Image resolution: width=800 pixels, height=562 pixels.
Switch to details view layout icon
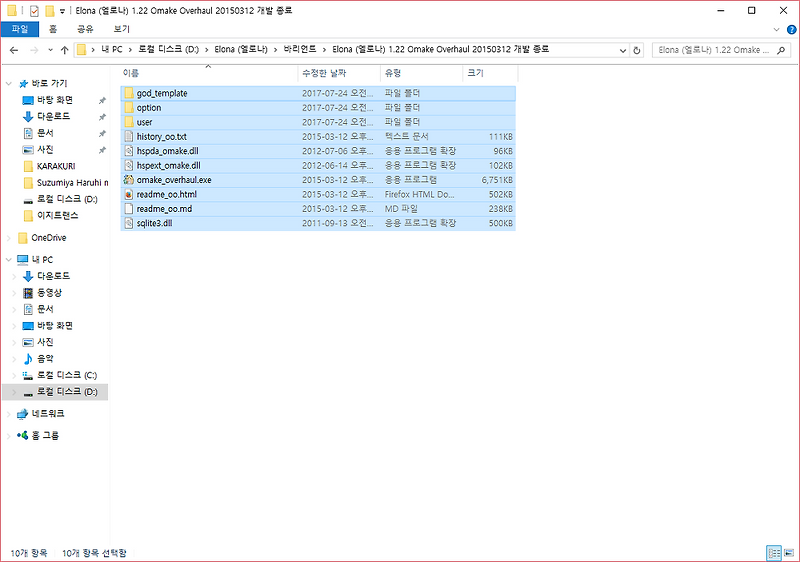coord(774,553)
